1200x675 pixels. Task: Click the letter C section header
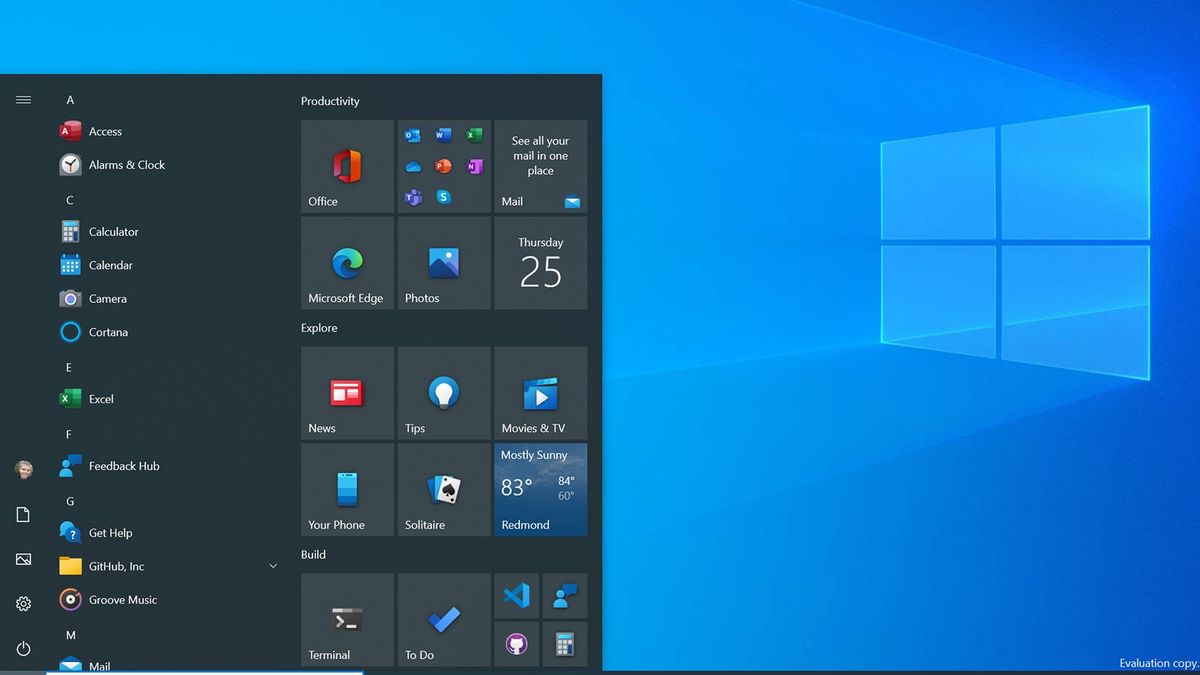coord(70,200)
